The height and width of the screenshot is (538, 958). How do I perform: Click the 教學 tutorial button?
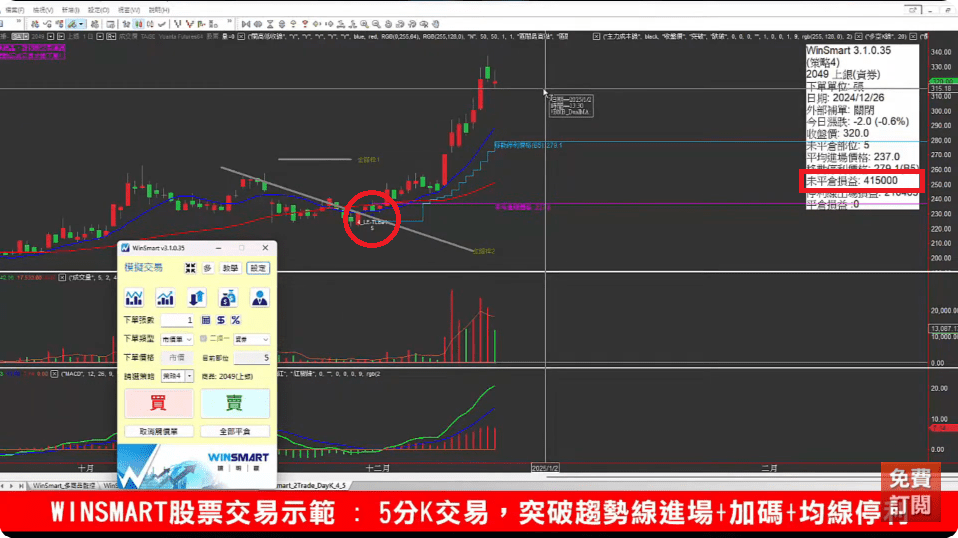click(x=230, y=268)
